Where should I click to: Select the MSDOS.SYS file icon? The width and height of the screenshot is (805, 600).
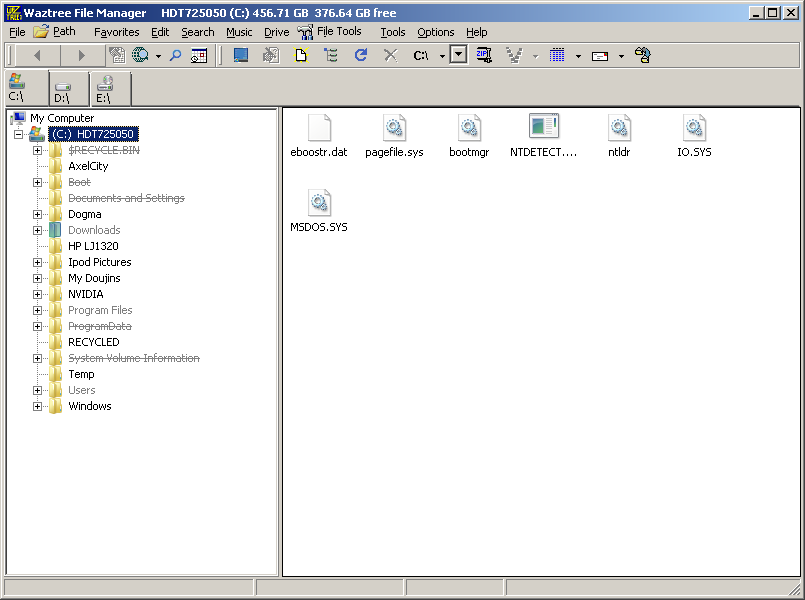click(x=319, y=202)
